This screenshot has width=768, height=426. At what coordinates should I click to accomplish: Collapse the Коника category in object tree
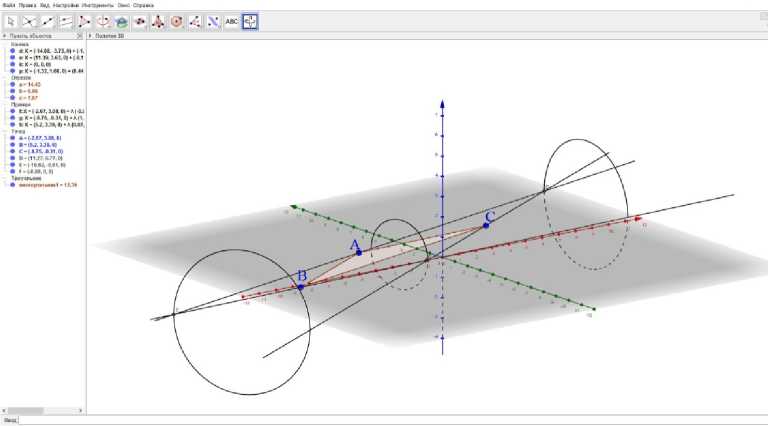click(x=5, y=44)
